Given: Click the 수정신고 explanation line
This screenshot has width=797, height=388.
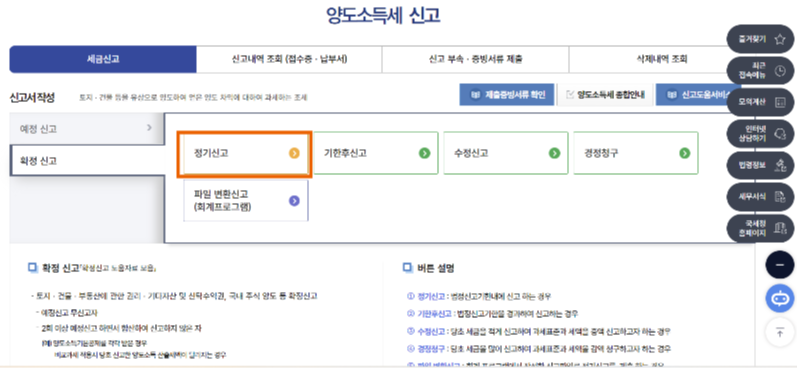Looking at the screenshot, I should point(539,331).
